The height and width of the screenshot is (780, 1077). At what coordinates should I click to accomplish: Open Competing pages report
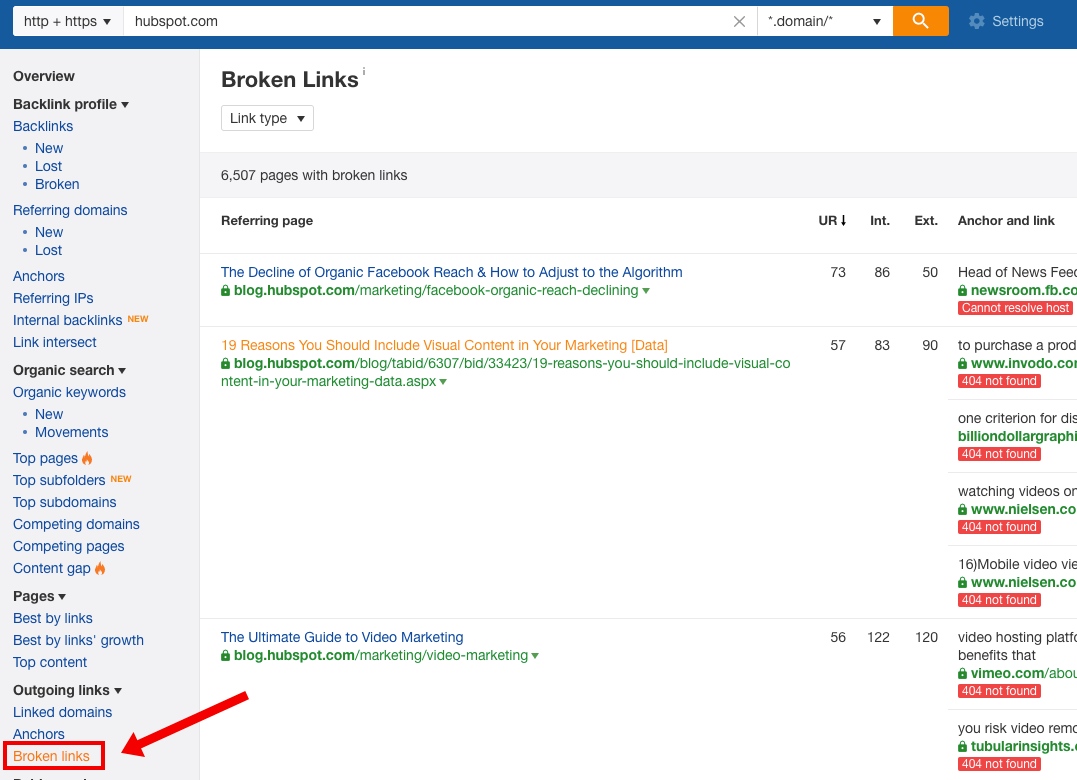click(69, 546)
